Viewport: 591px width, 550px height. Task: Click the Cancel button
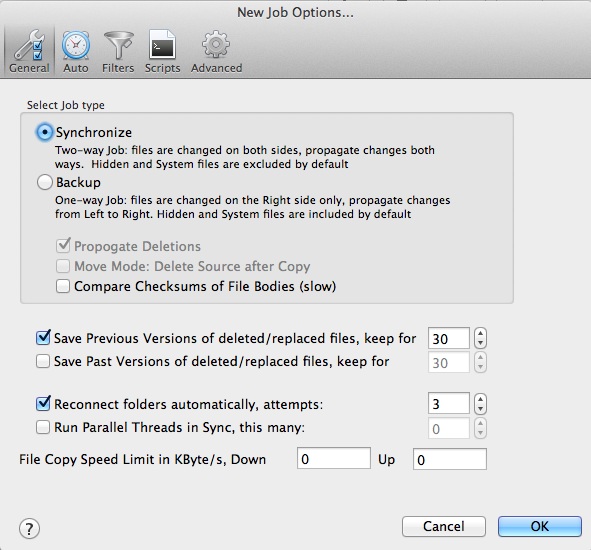tap(444, 526)
